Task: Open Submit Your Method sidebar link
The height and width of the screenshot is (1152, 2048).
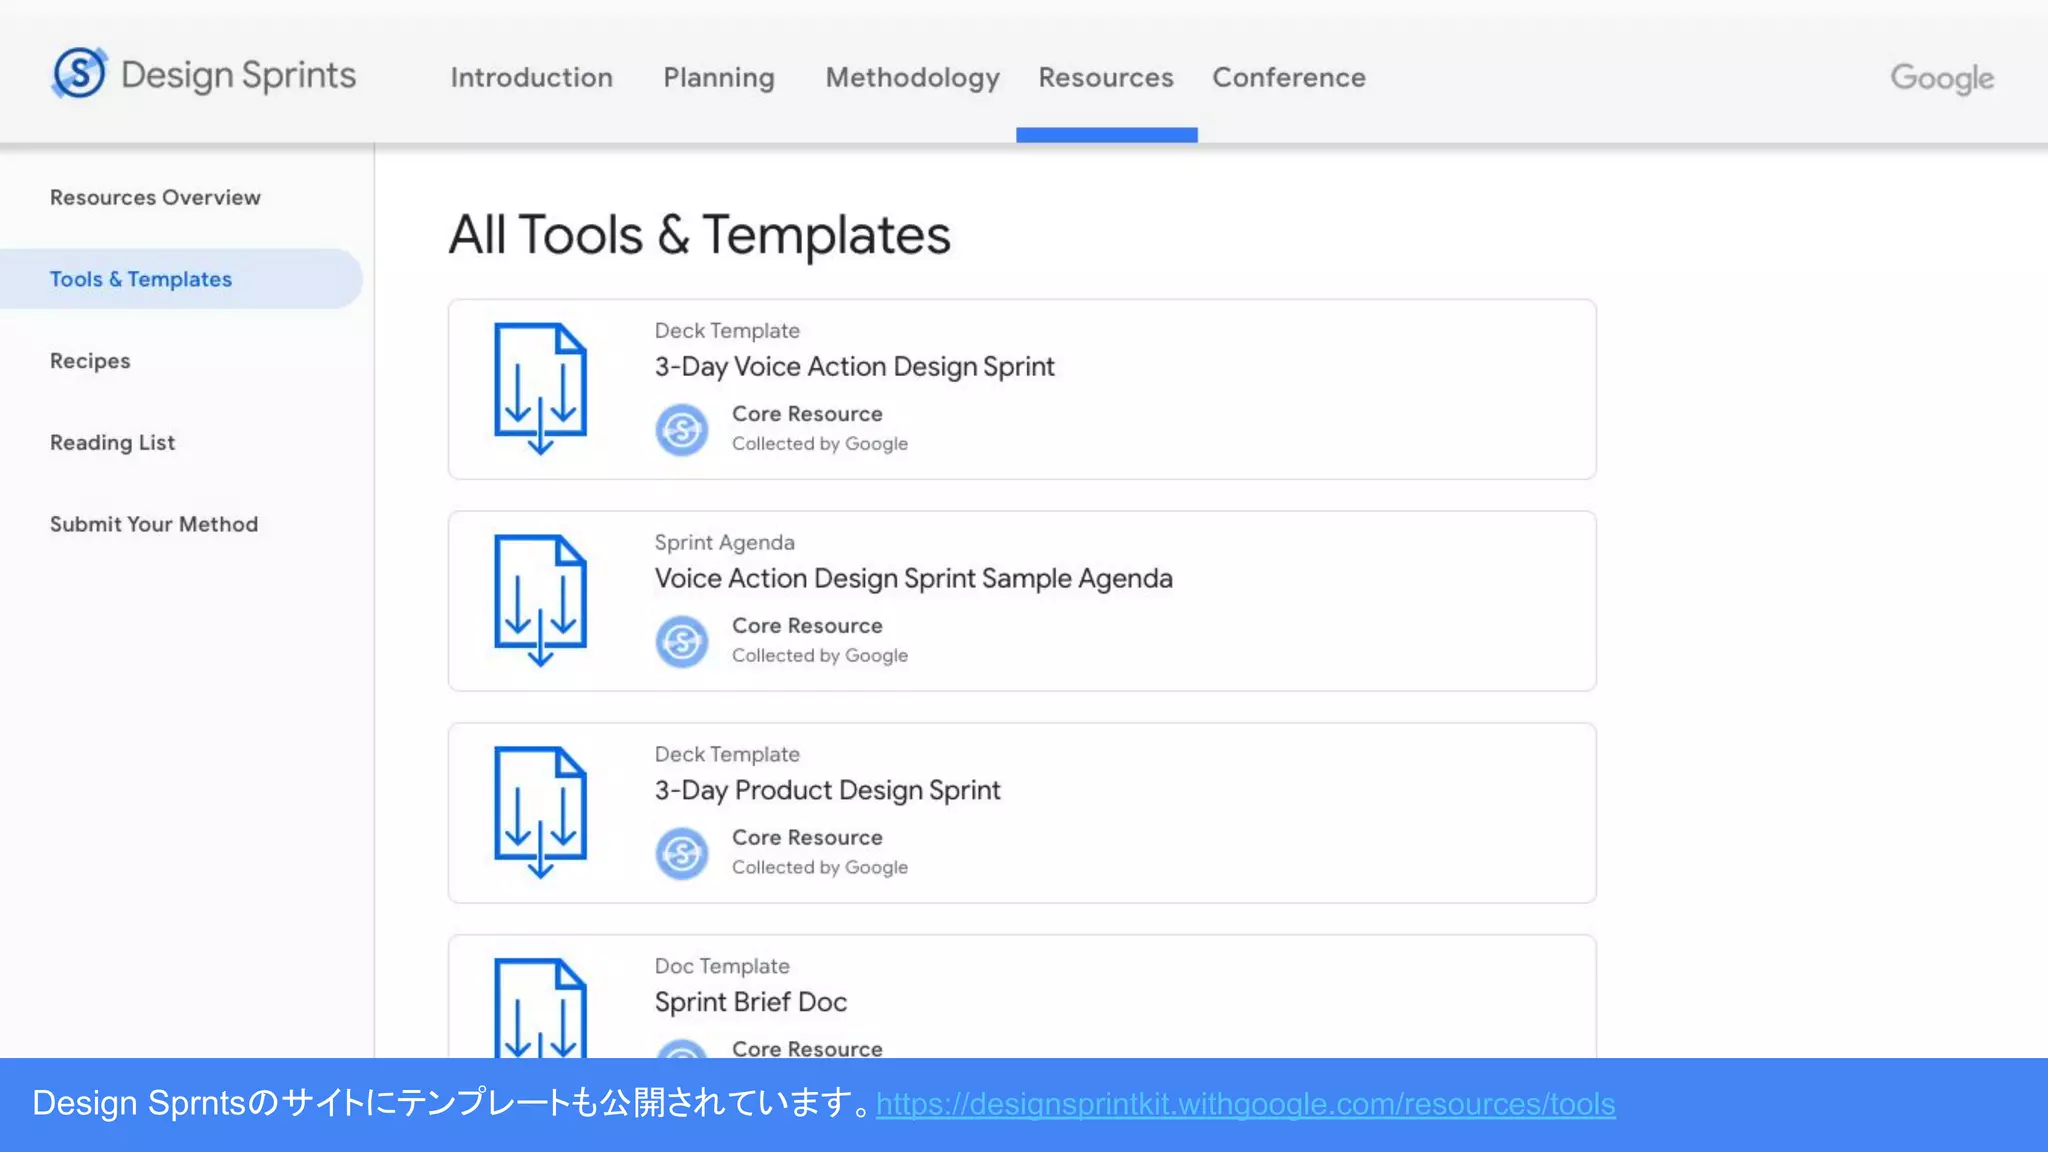Action: [x=154, y=524]
